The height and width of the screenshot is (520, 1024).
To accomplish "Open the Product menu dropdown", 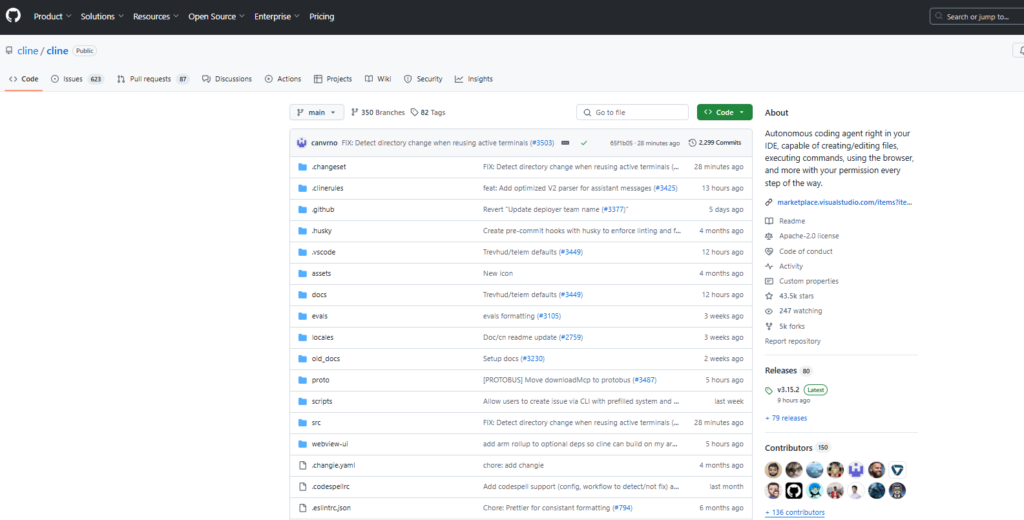I will (x=52, y=16).
